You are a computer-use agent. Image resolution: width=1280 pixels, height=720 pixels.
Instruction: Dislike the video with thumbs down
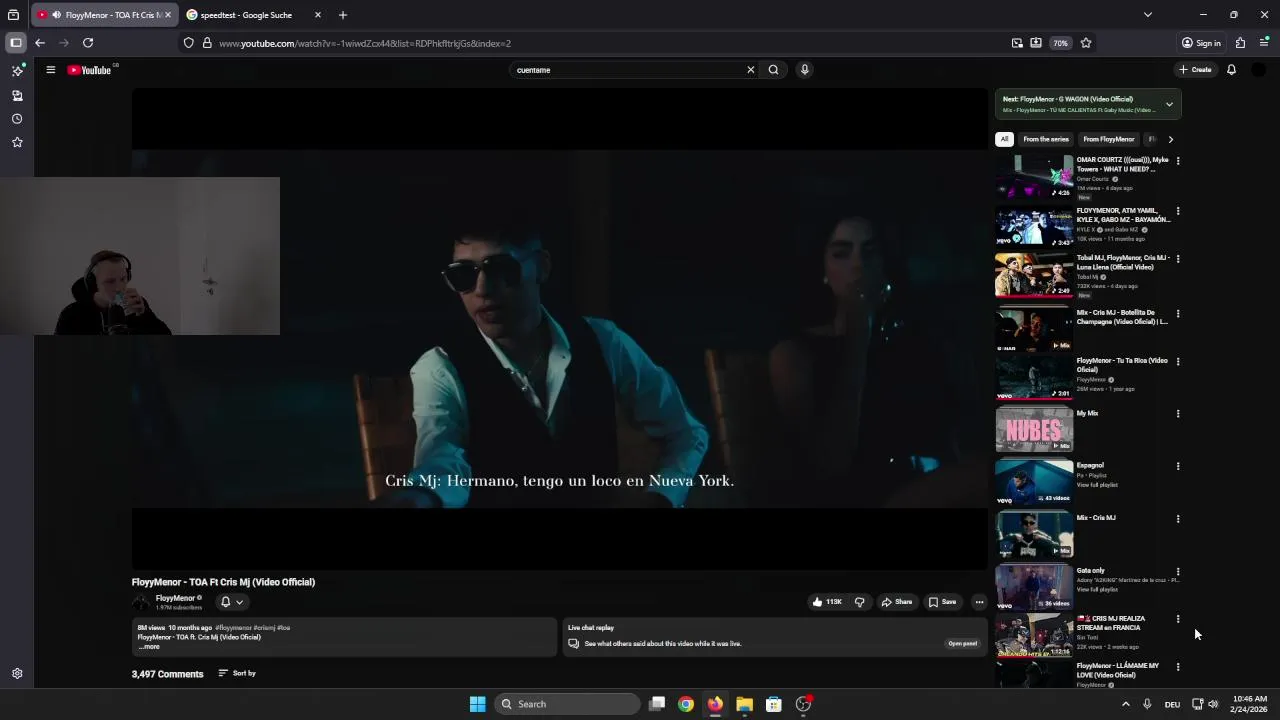point(859,602)
